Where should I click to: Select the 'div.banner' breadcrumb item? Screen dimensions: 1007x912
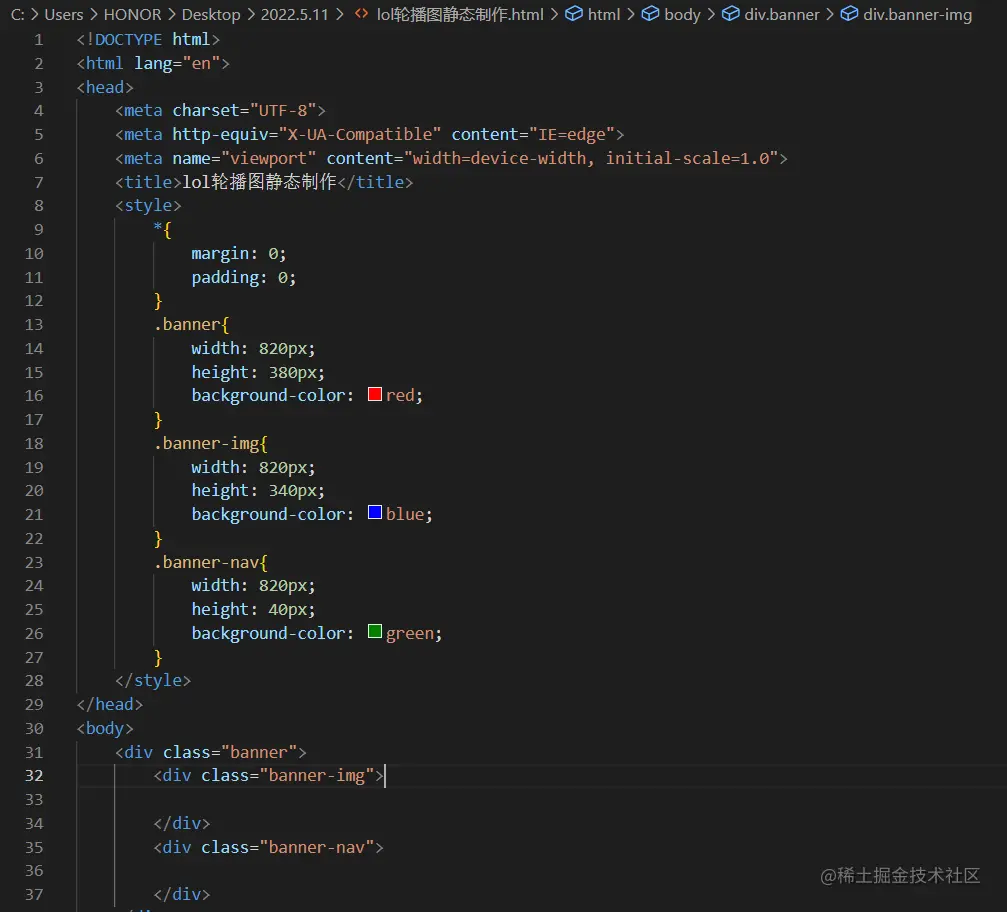pyautogui.click(x=782, y=14)
